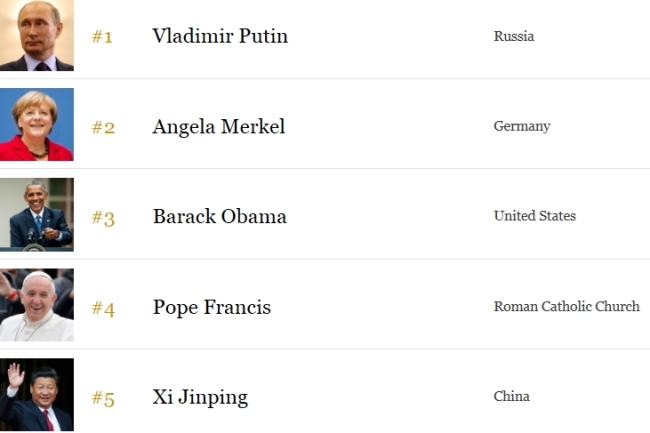The height and width of the screenshot is (433, 650).
Task: Select the thumbnail of the man at the podium
Action: (37, 215)
